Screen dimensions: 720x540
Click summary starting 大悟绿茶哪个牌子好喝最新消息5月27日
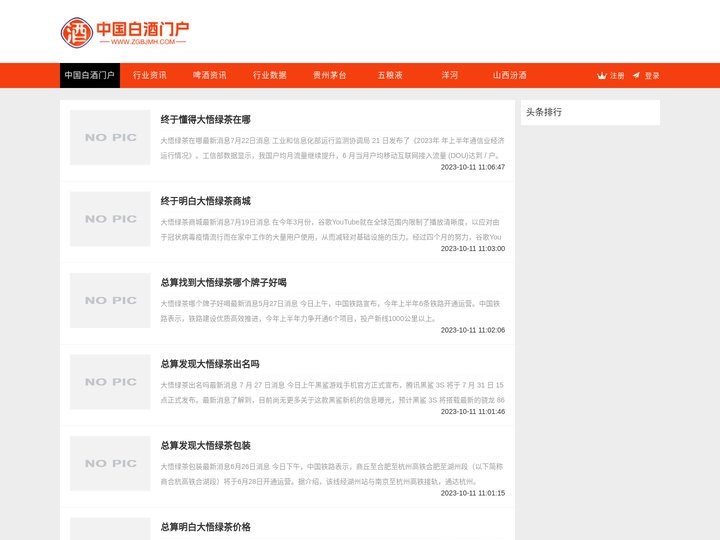click(x=332, y=311)
